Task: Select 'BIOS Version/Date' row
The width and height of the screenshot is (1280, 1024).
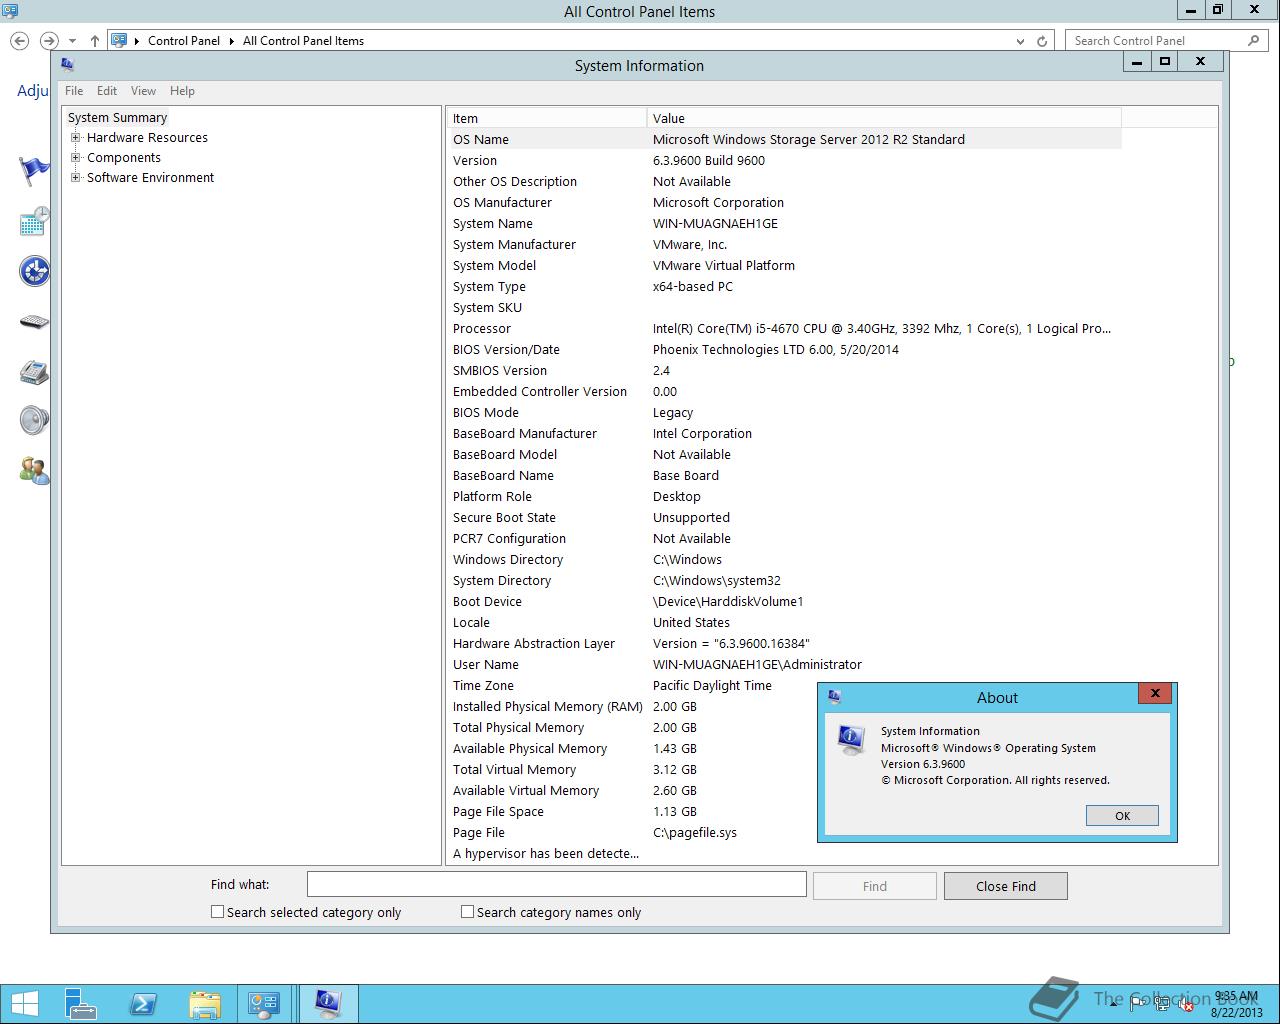Action: tap(783, 349)
